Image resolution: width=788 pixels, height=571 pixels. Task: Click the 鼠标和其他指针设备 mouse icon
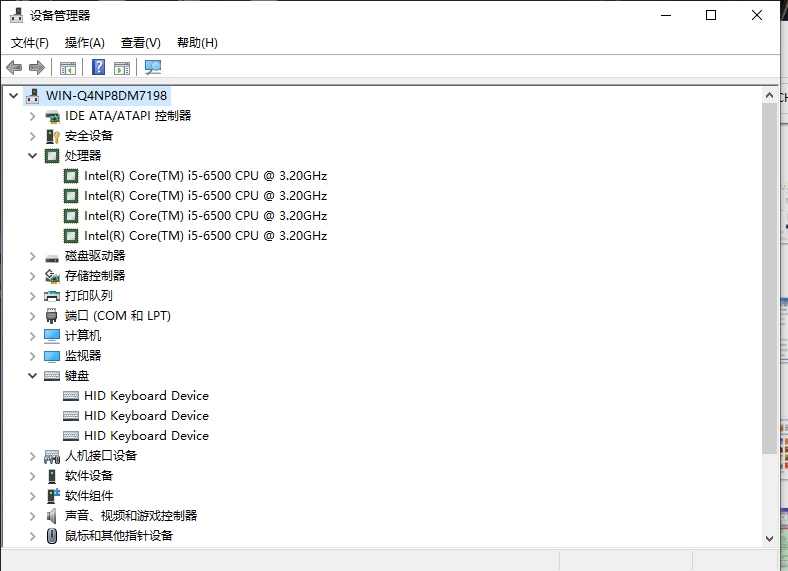tap(52, 536)
